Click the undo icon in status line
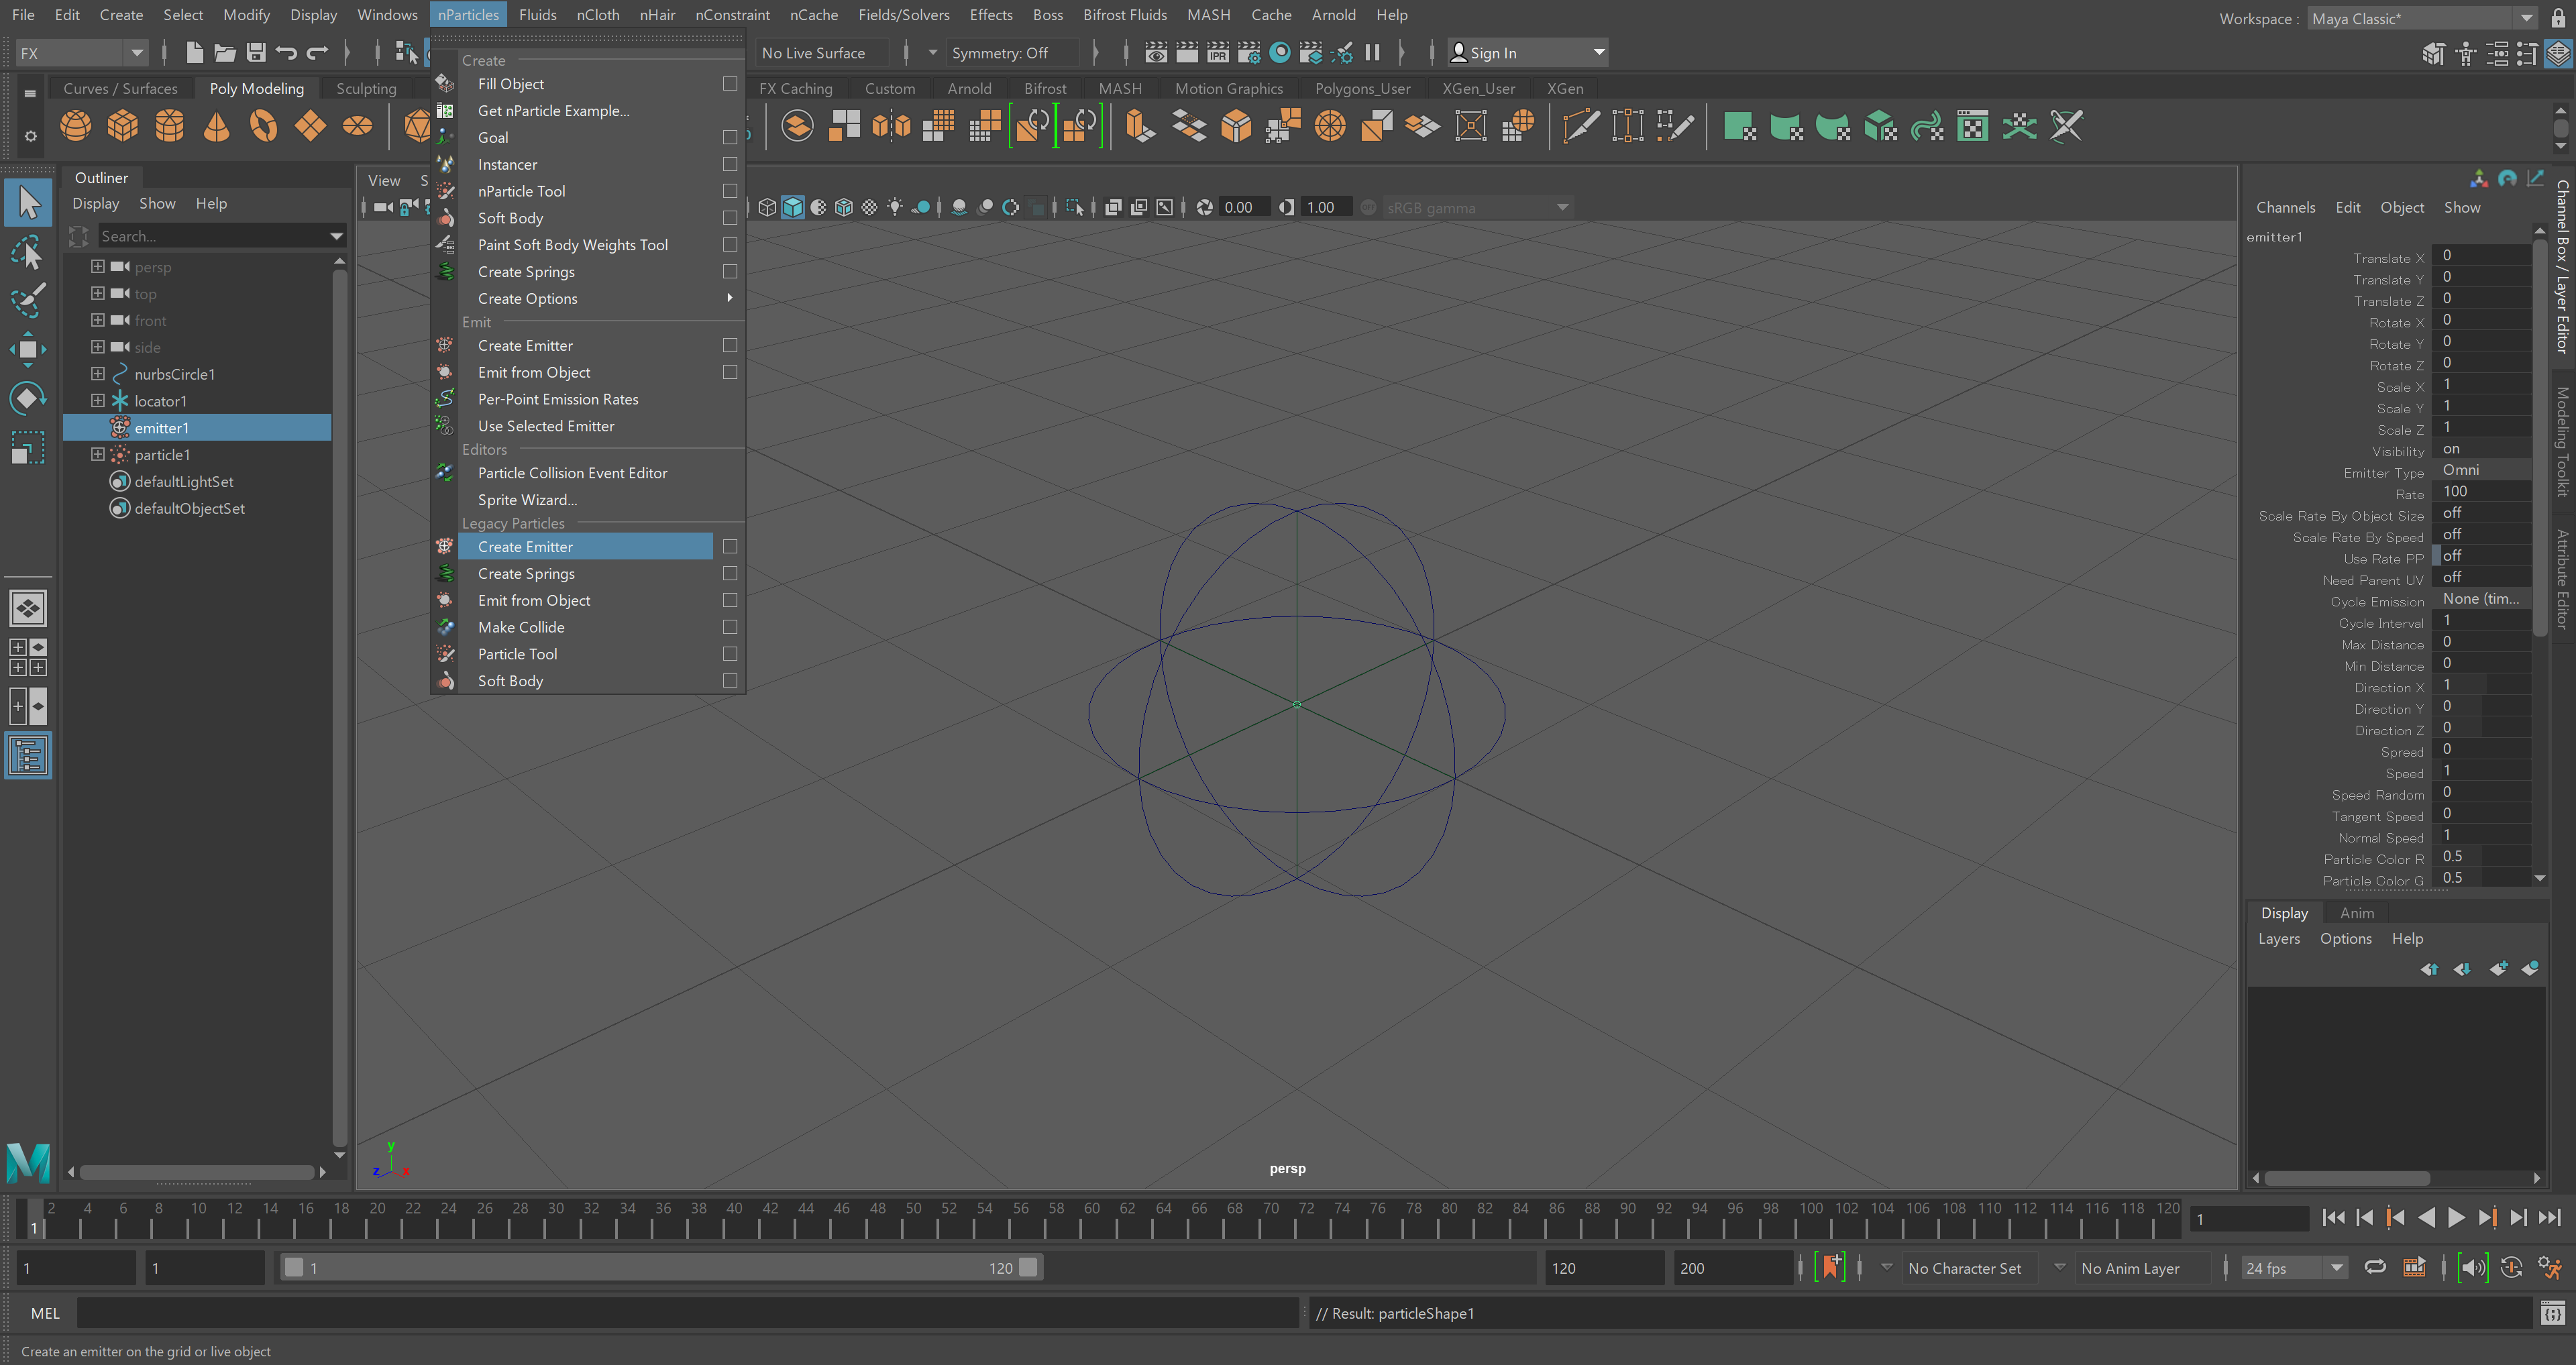 pos(286,53)
